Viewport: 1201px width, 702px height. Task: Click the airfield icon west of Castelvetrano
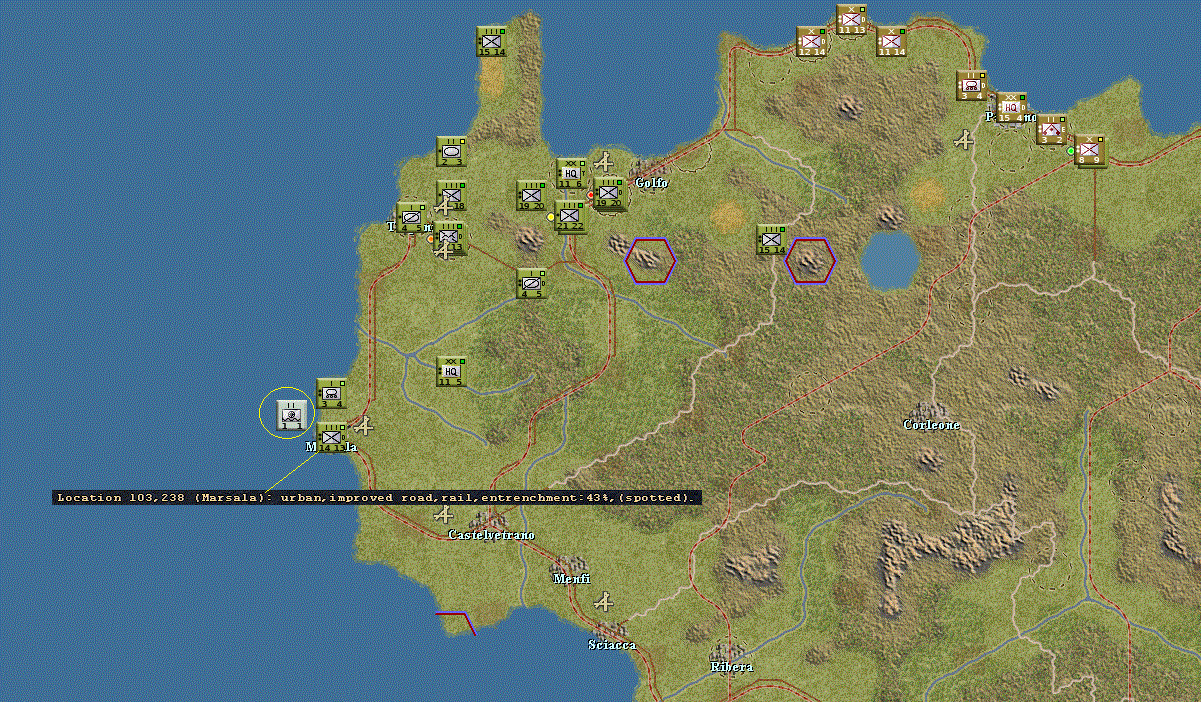(444, 515)
